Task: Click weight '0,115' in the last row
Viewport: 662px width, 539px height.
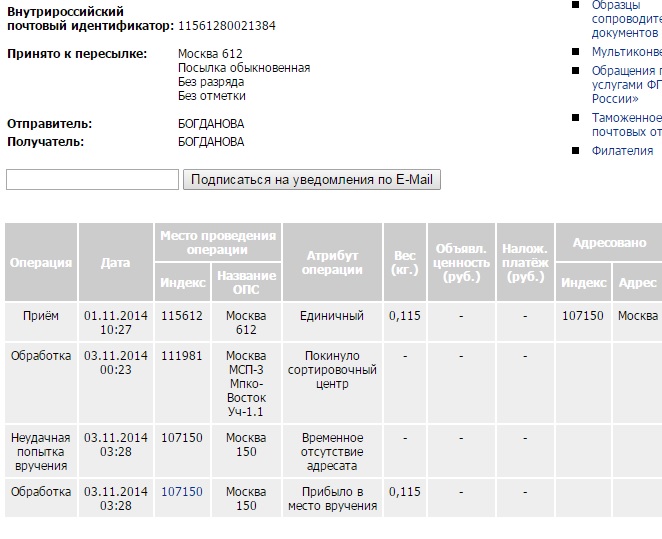Action: pos(405,491)
